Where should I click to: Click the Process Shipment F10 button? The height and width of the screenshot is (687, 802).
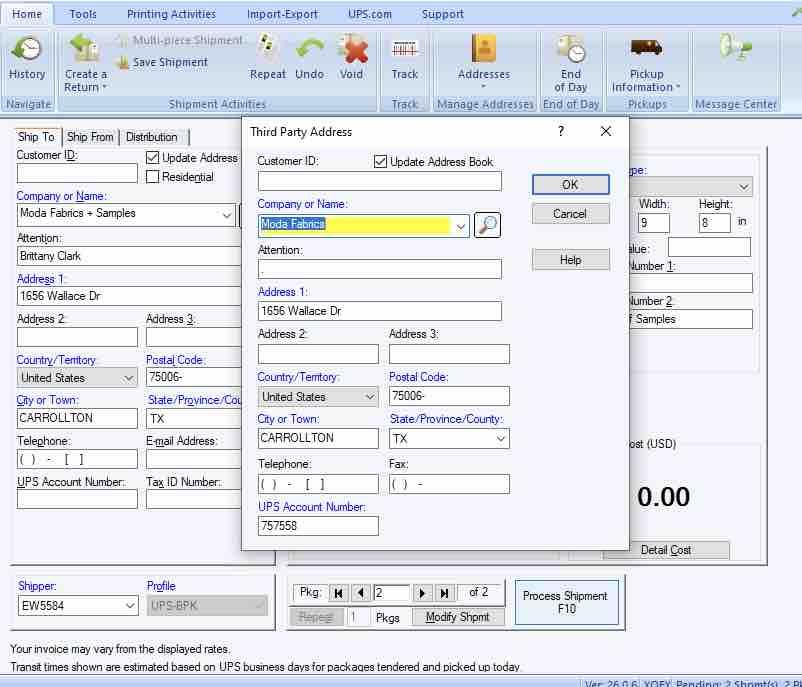click(x=565, y=602)
